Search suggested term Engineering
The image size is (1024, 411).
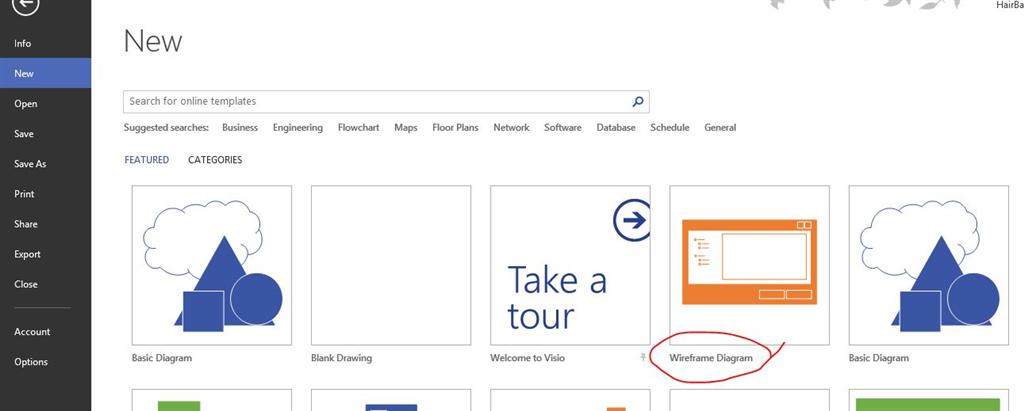point(298,127)
